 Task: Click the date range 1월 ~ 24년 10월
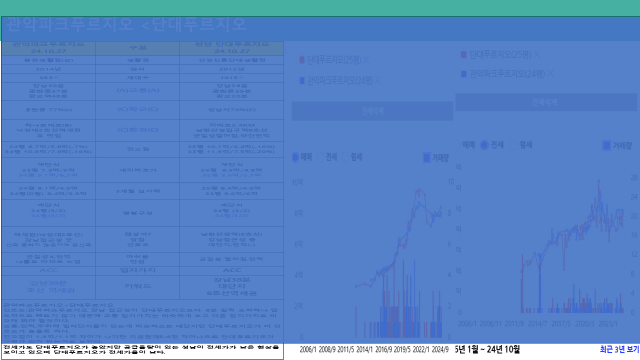click(493, 349)
